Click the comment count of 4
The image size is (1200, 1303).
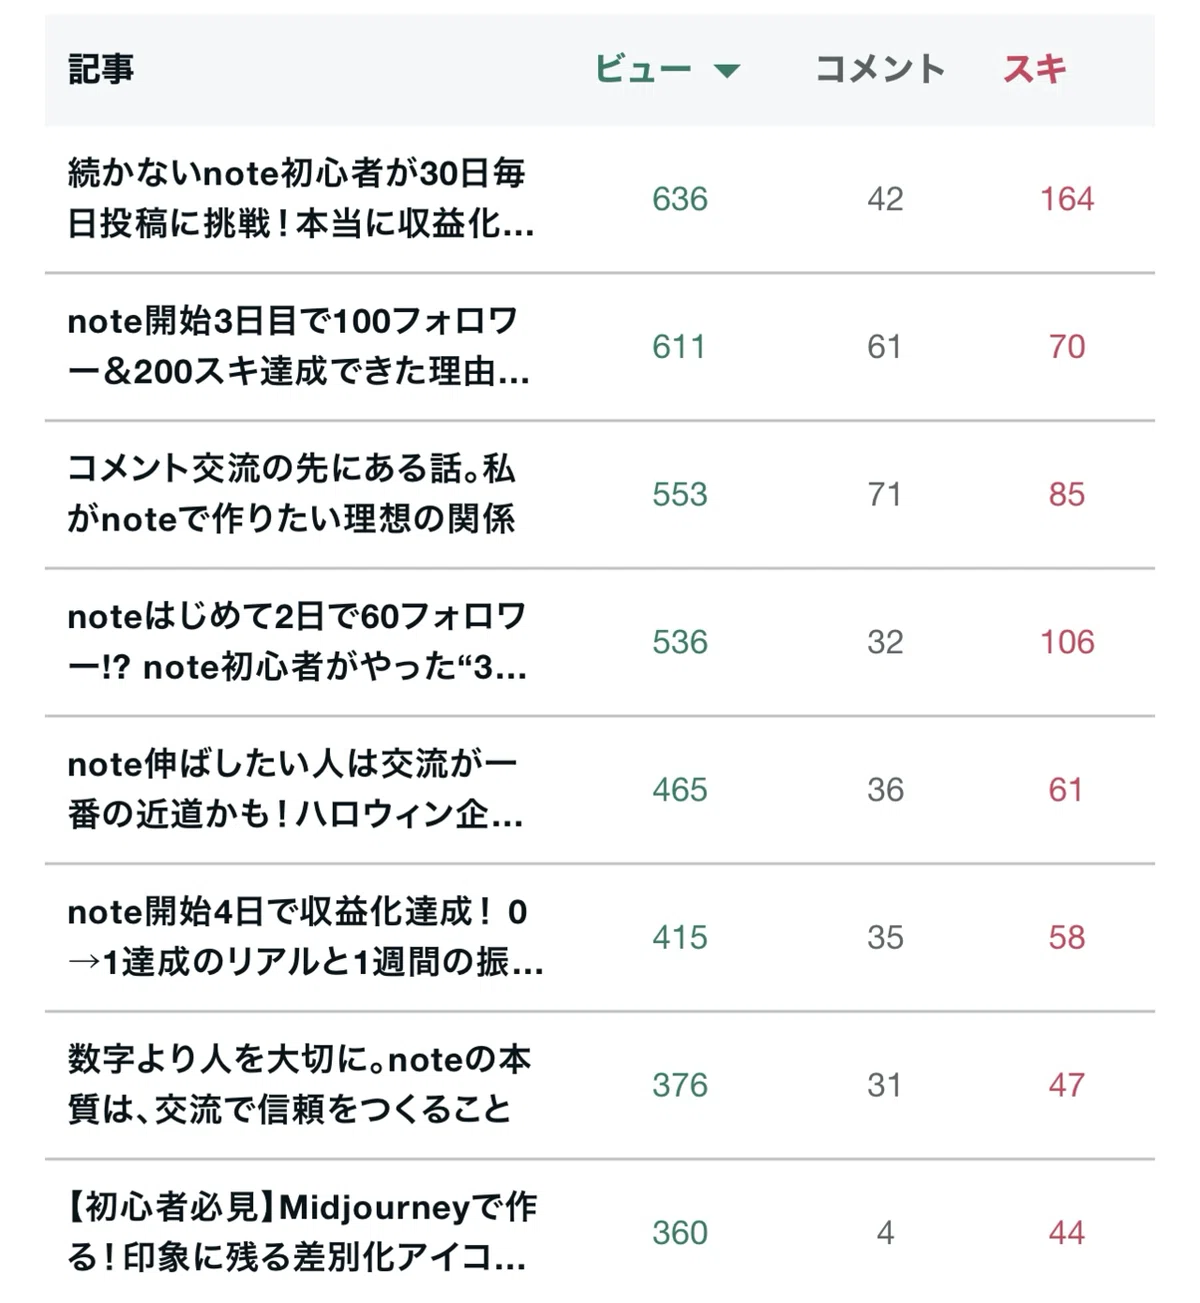point(885,1233)
